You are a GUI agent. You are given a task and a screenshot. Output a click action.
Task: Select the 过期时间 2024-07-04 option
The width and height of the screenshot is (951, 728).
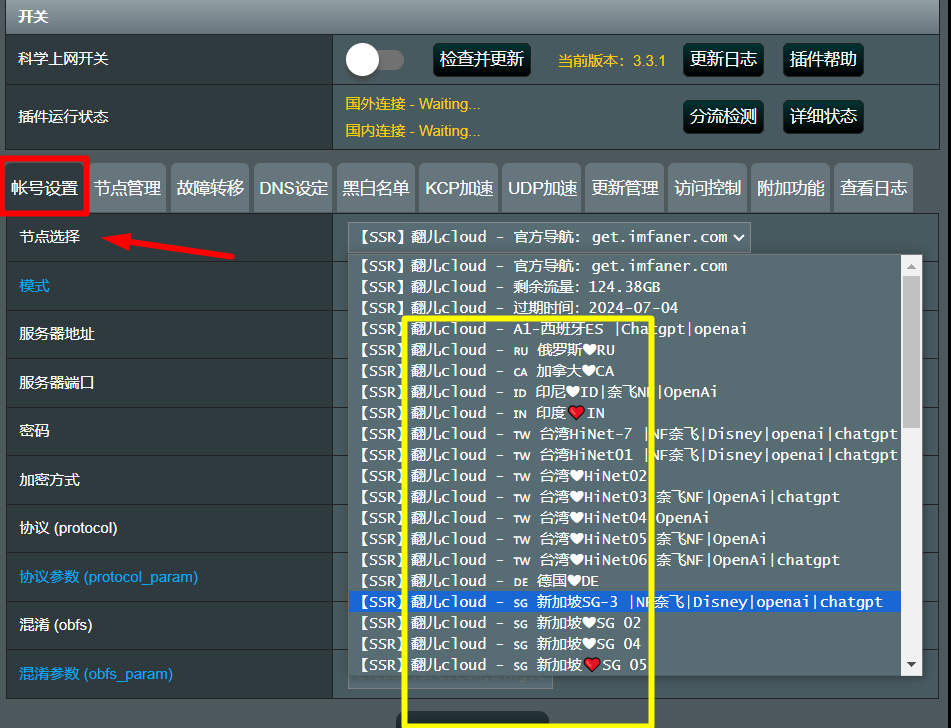tap(625, 308)
